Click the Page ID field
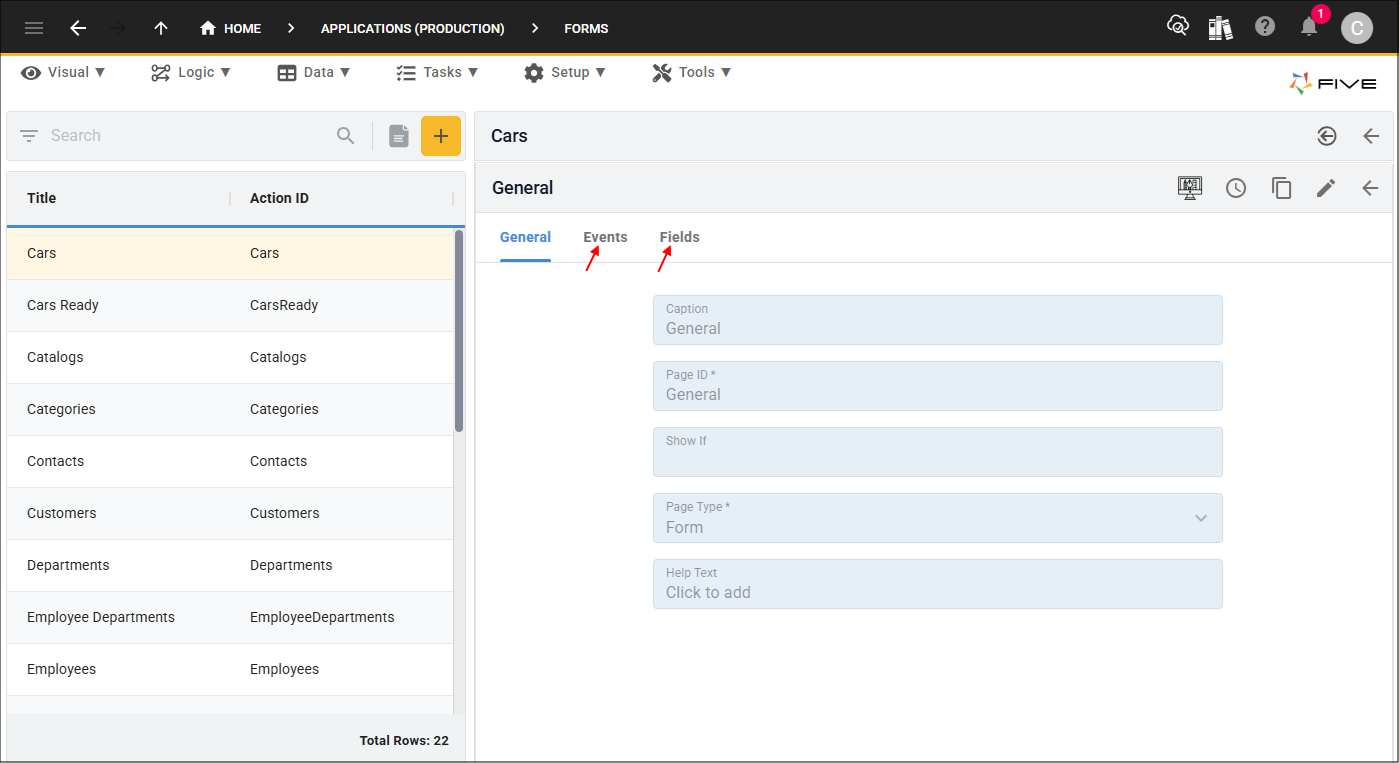Screen dimensions: 1399x763 (937, 386)
